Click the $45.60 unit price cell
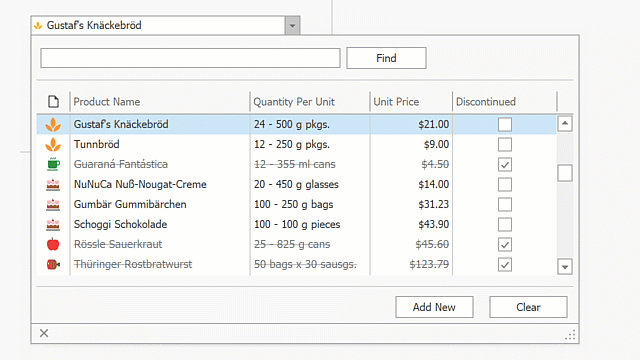640x360 pixels. [411, 244]
